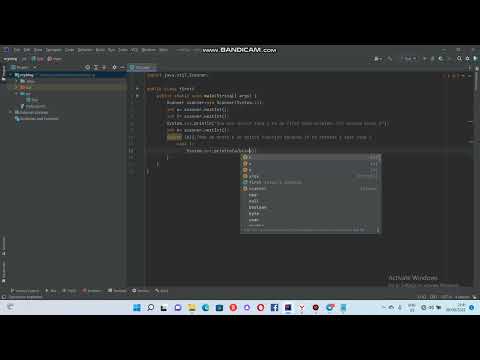Click the Select Opened File target icon
Image resolution: width=480 pixels, height=360 pixels.
click(87, 67)
